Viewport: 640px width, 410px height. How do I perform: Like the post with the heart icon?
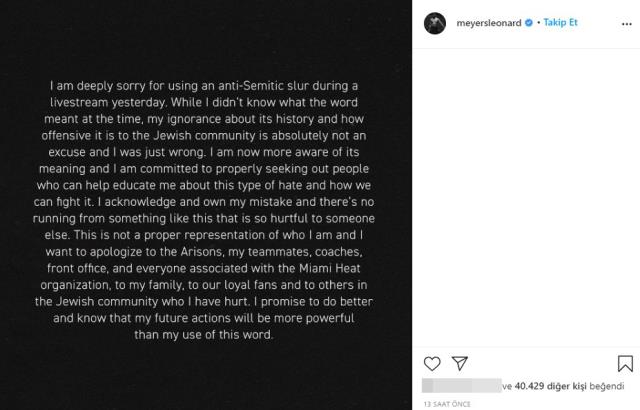pyautogui.click(x=432, y=364)
